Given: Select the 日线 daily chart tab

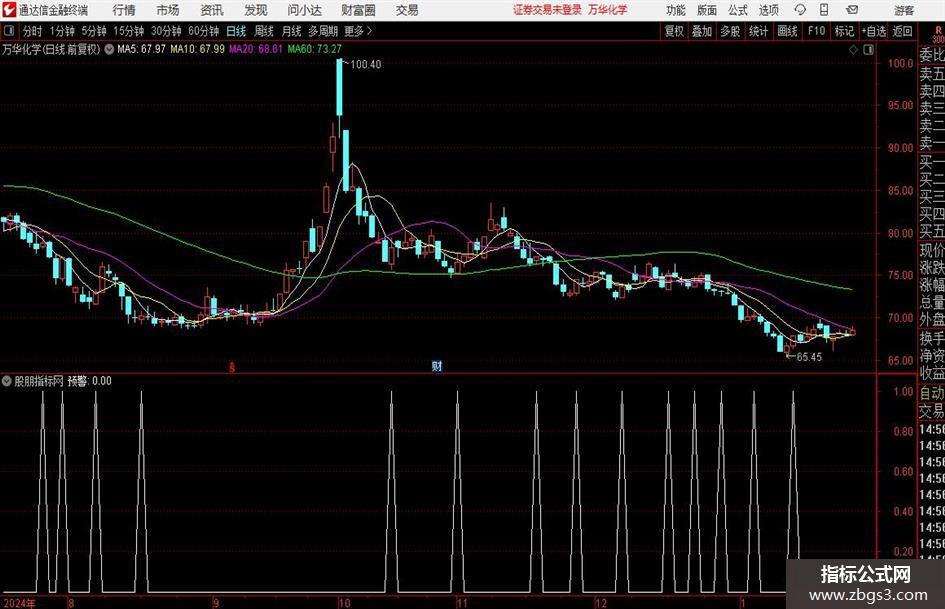Looking at the screenshot, I should pos(236,31).
